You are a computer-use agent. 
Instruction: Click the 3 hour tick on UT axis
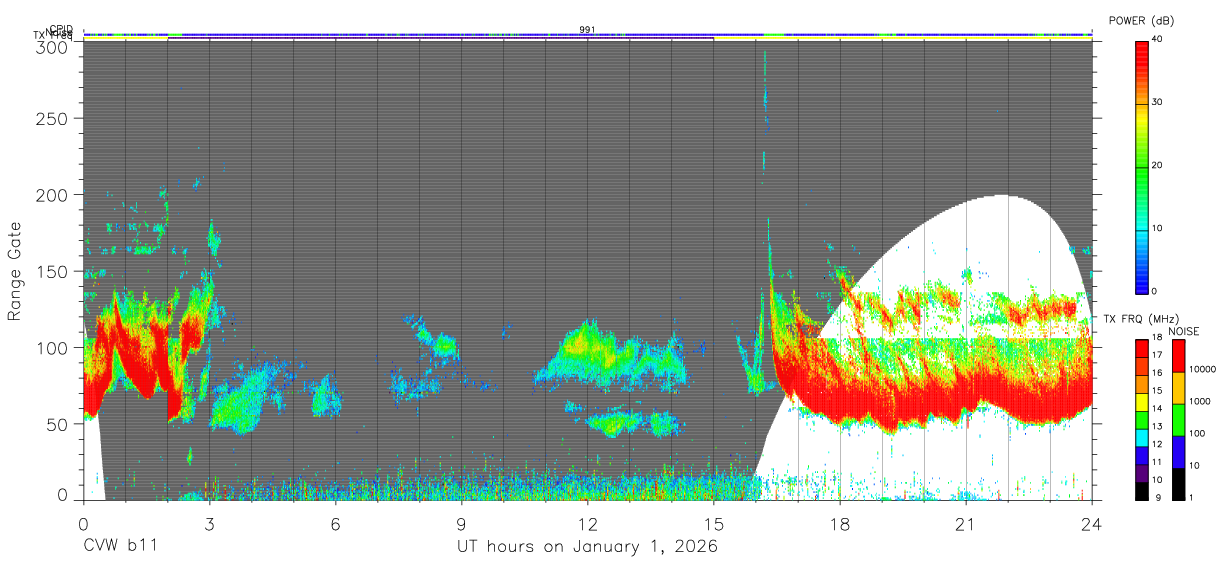[x=209, y=523]
